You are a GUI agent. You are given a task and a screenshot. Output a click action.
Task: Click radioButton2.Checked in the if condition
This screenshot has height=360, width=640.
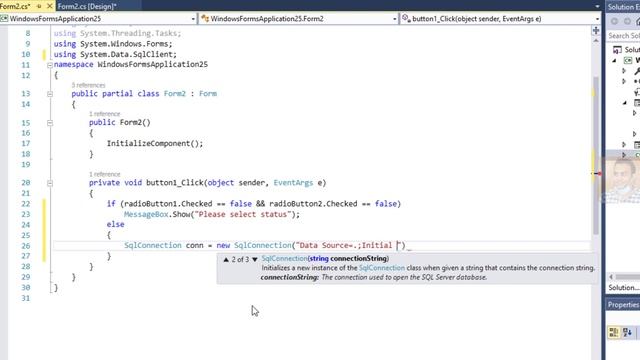tap(313, 204)
